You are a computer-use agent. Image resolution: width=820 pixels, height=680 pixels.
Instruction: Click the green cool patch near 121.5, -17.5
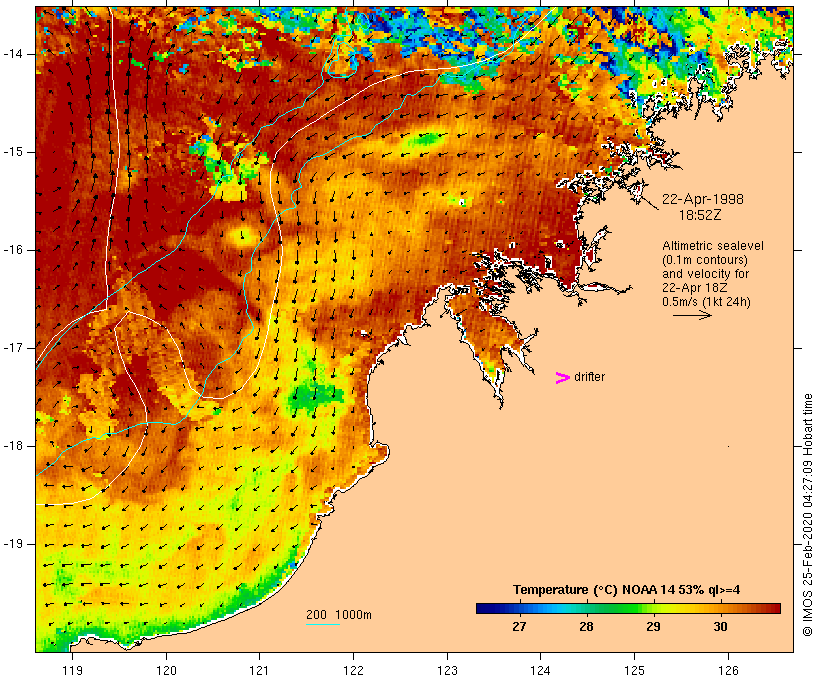click(314, 395)
